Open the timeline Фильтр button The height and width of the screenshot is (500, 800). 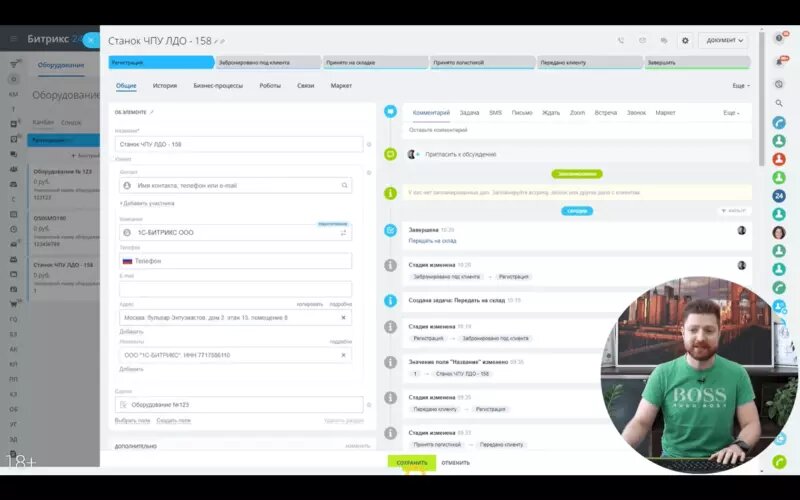(734, 211)
